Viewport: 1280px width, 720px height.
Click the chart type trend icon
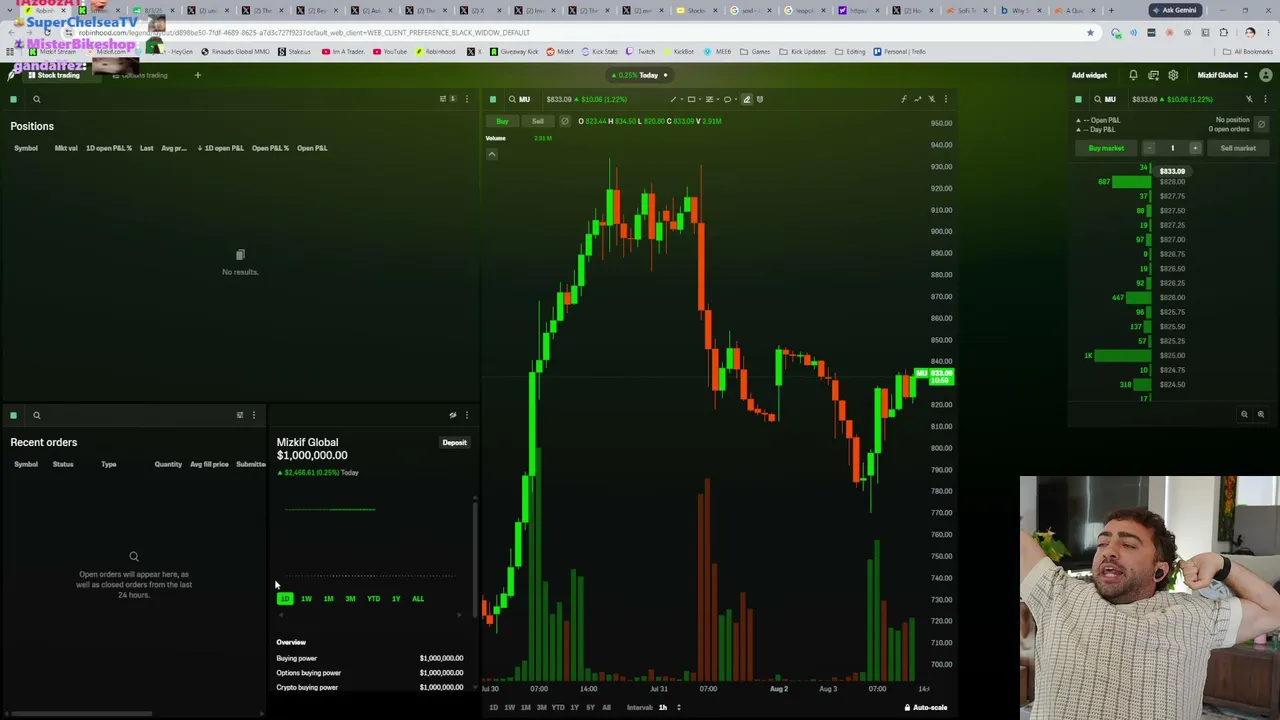(917, 99)
